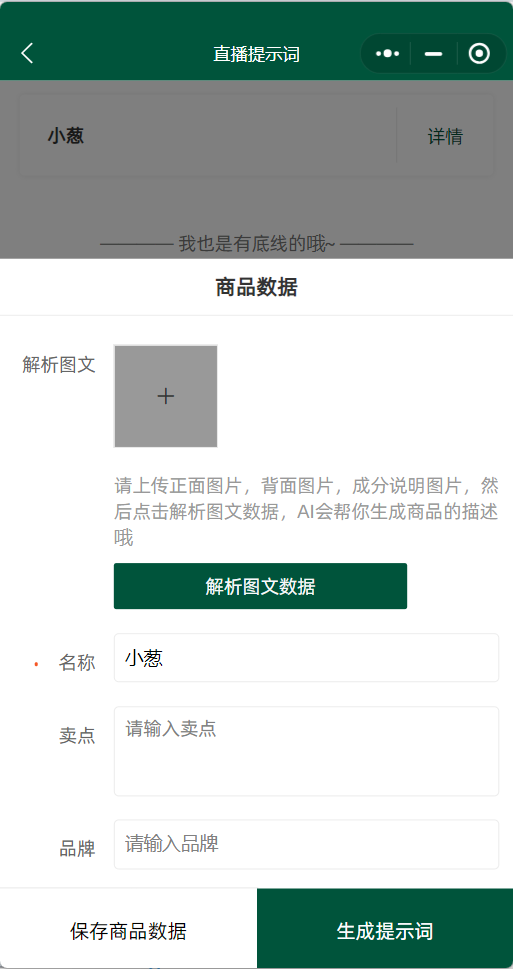The height and width of the screenshot is (969, 513).
Task: Select the 小葱 product card title
Action: (x=66, y=135)
